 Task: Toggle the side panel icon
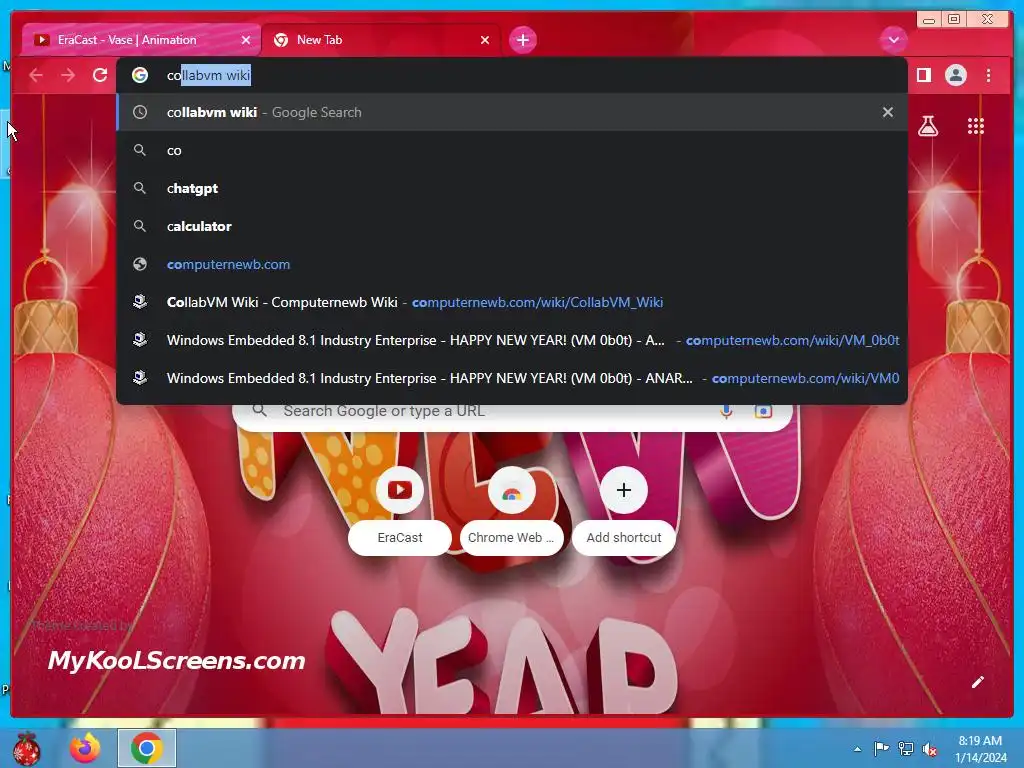pyautogui.click(x=923, y=75)
